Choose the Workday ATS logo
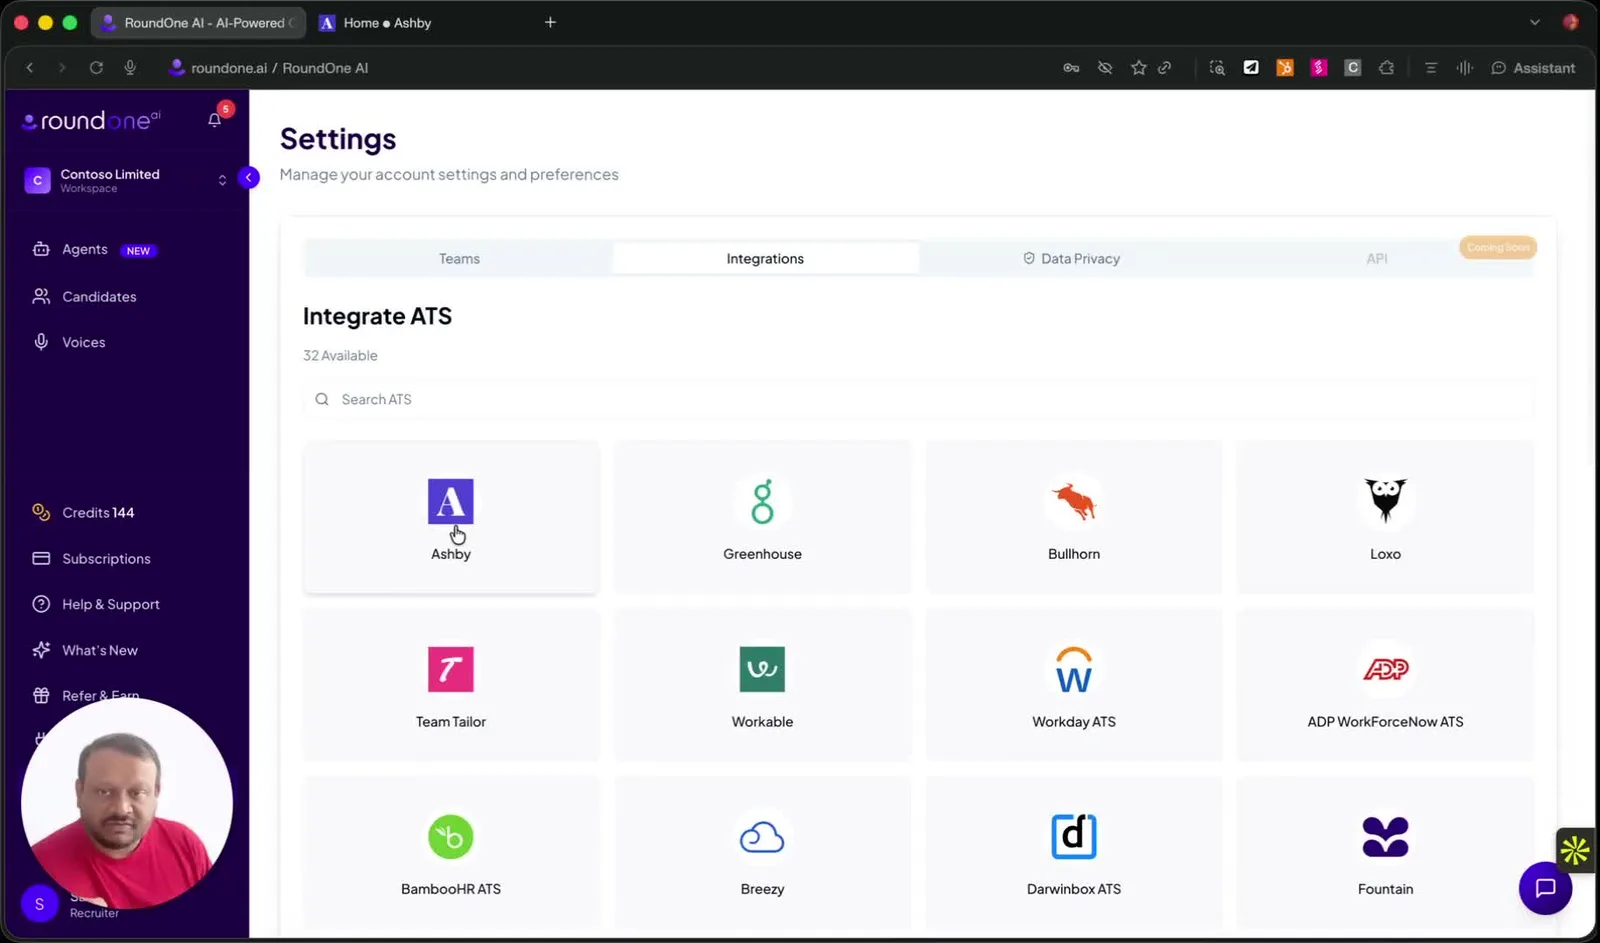 coord(1074,669)
